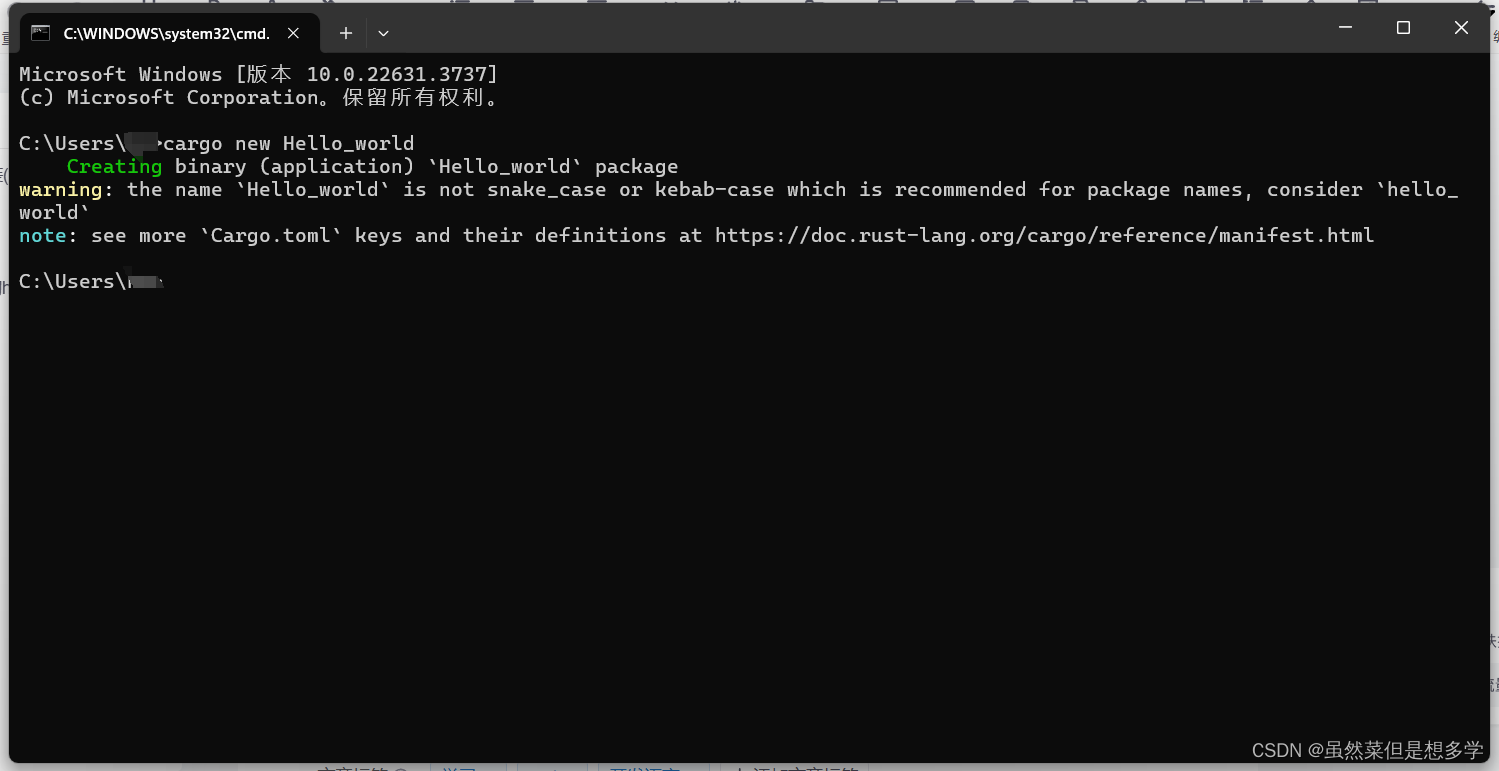Click the Cargo.toml keys mention in note line
The width and height of the screenshot is (1499, 771).
click(x=270, y=235)
